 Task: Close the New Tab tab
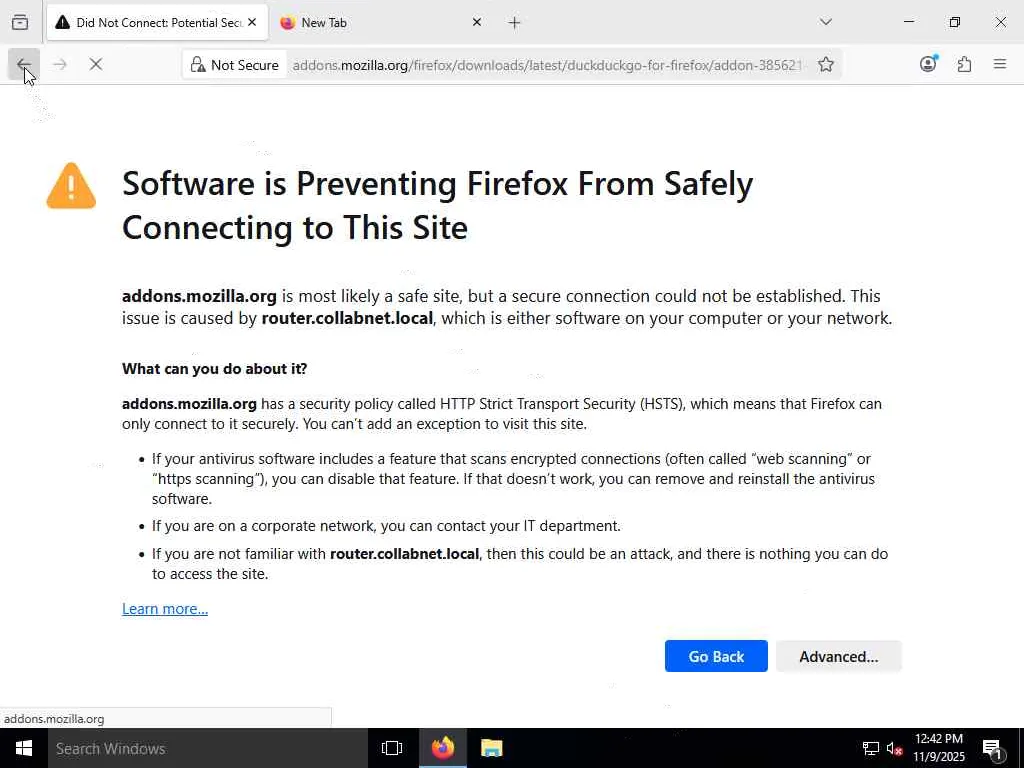[477, 22]
